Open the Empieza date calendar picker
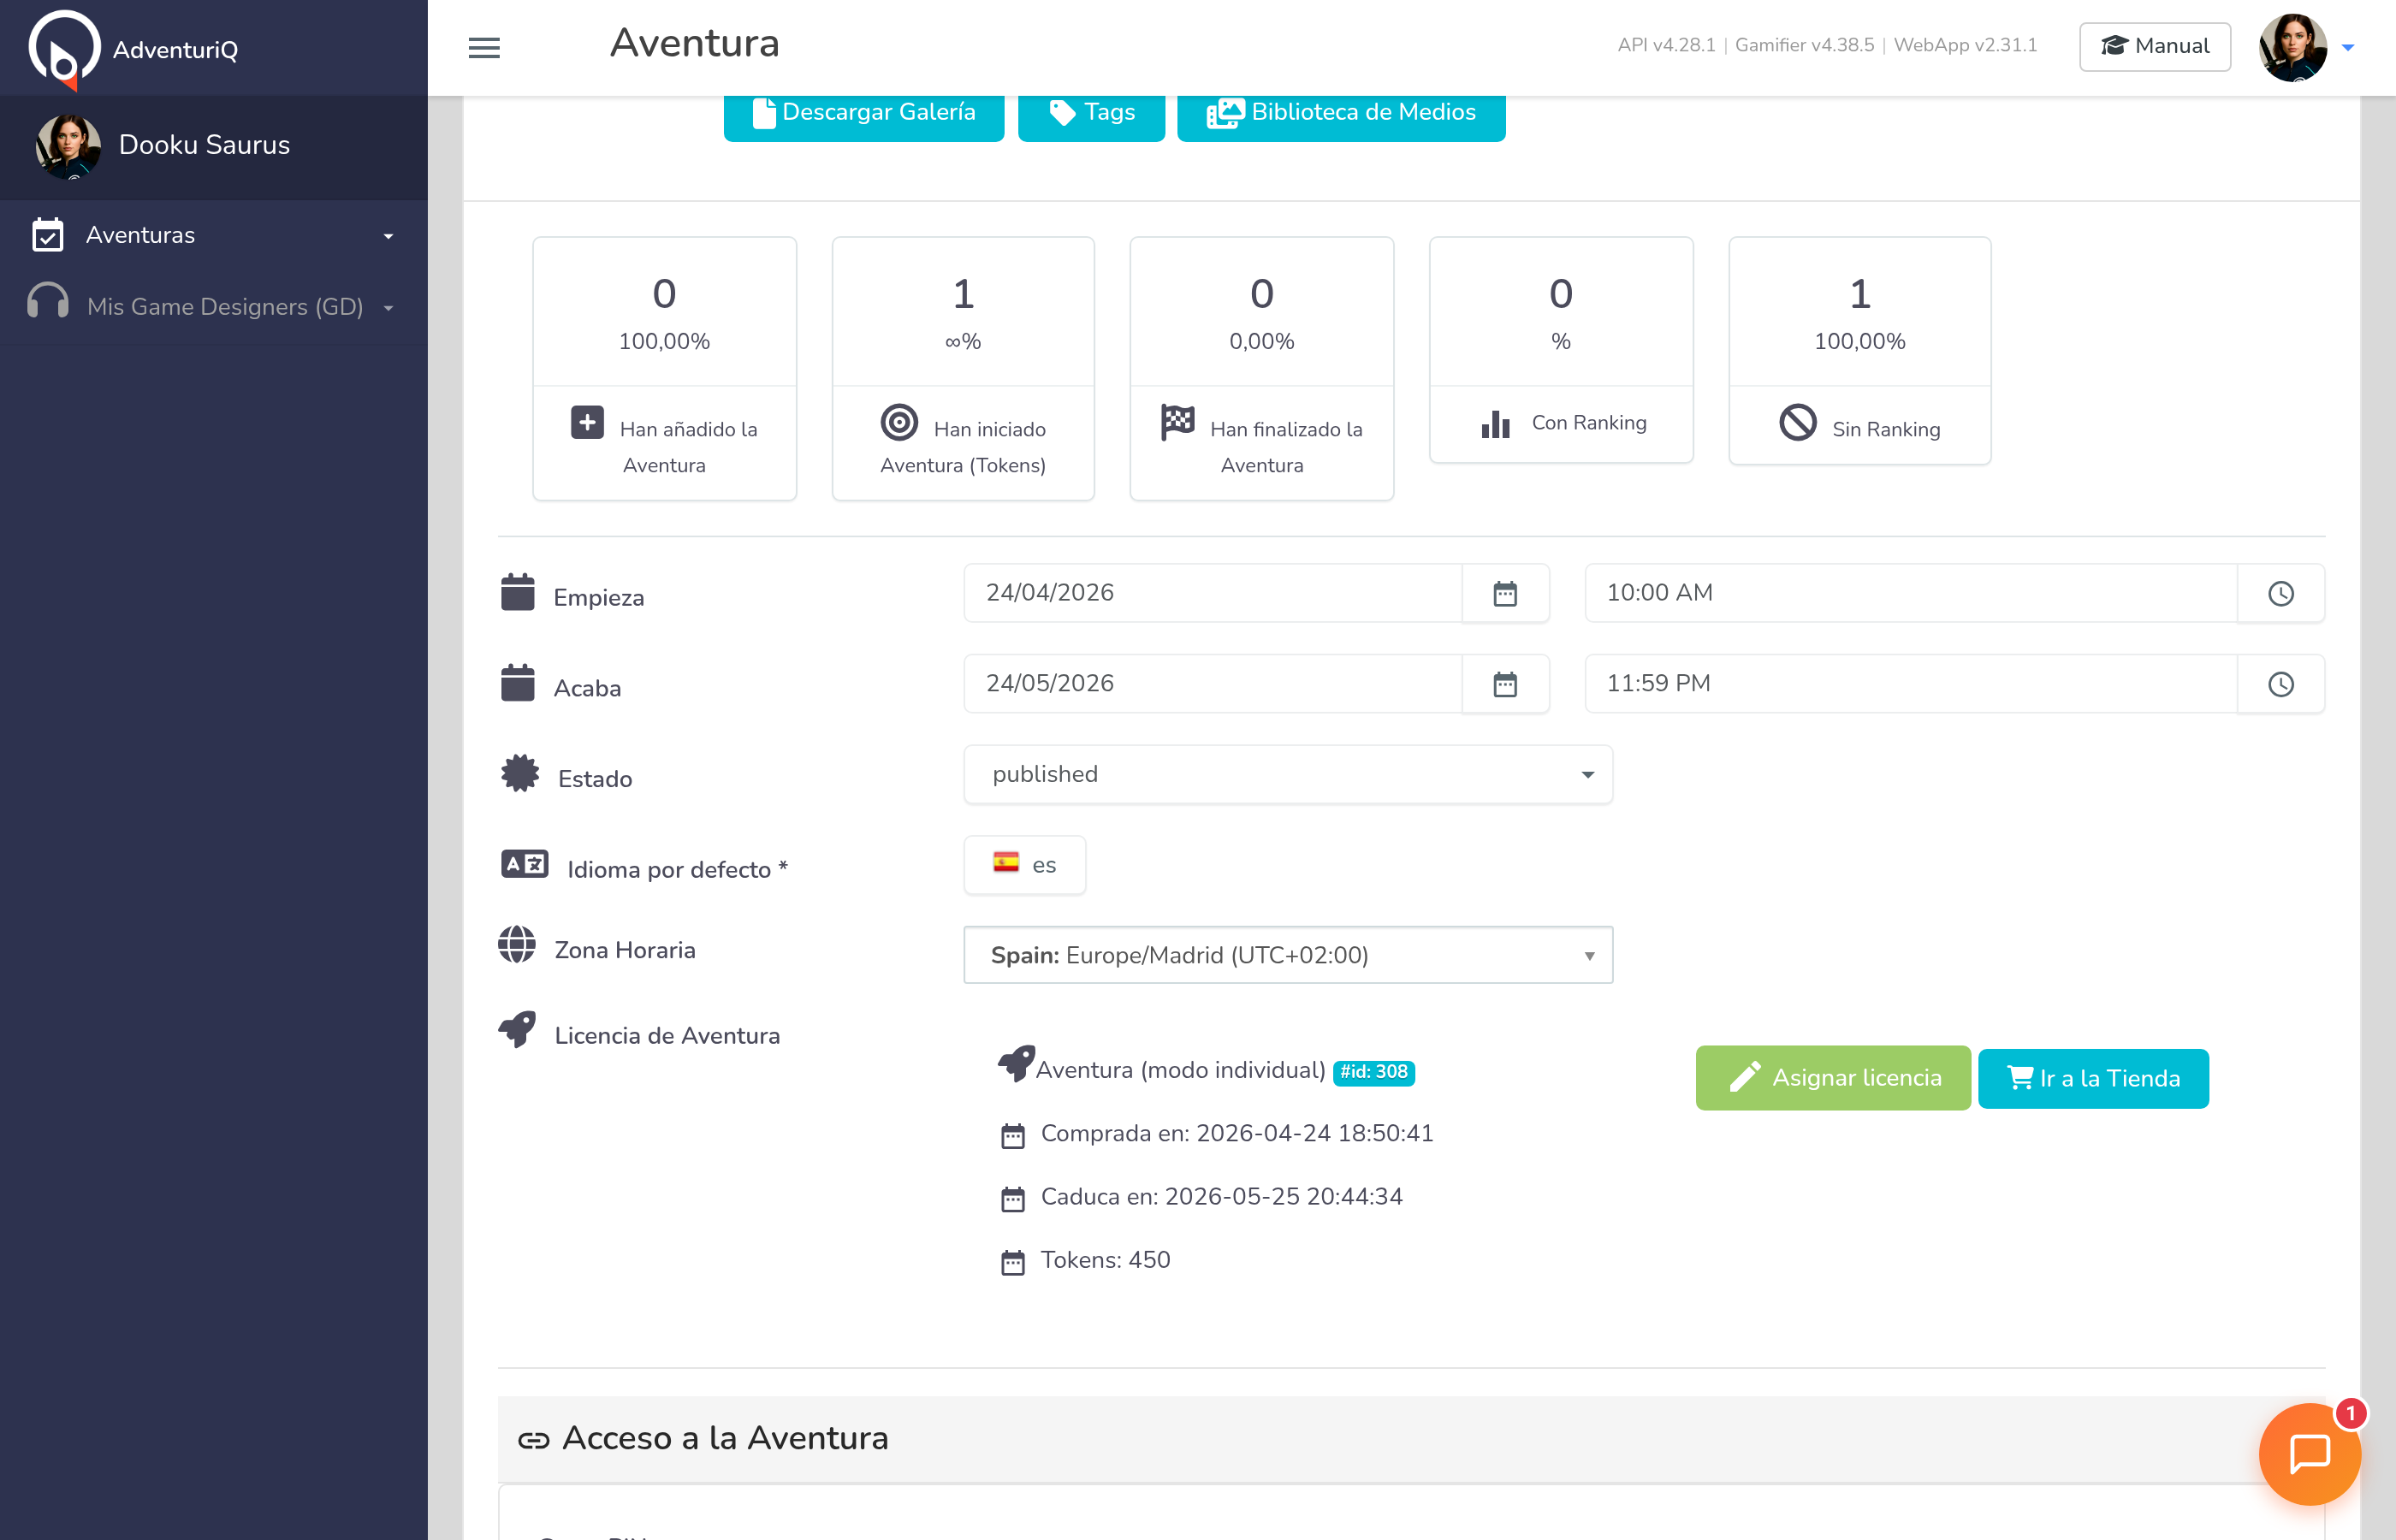The image size is (2396, 1540). [x=1505, y=593]
